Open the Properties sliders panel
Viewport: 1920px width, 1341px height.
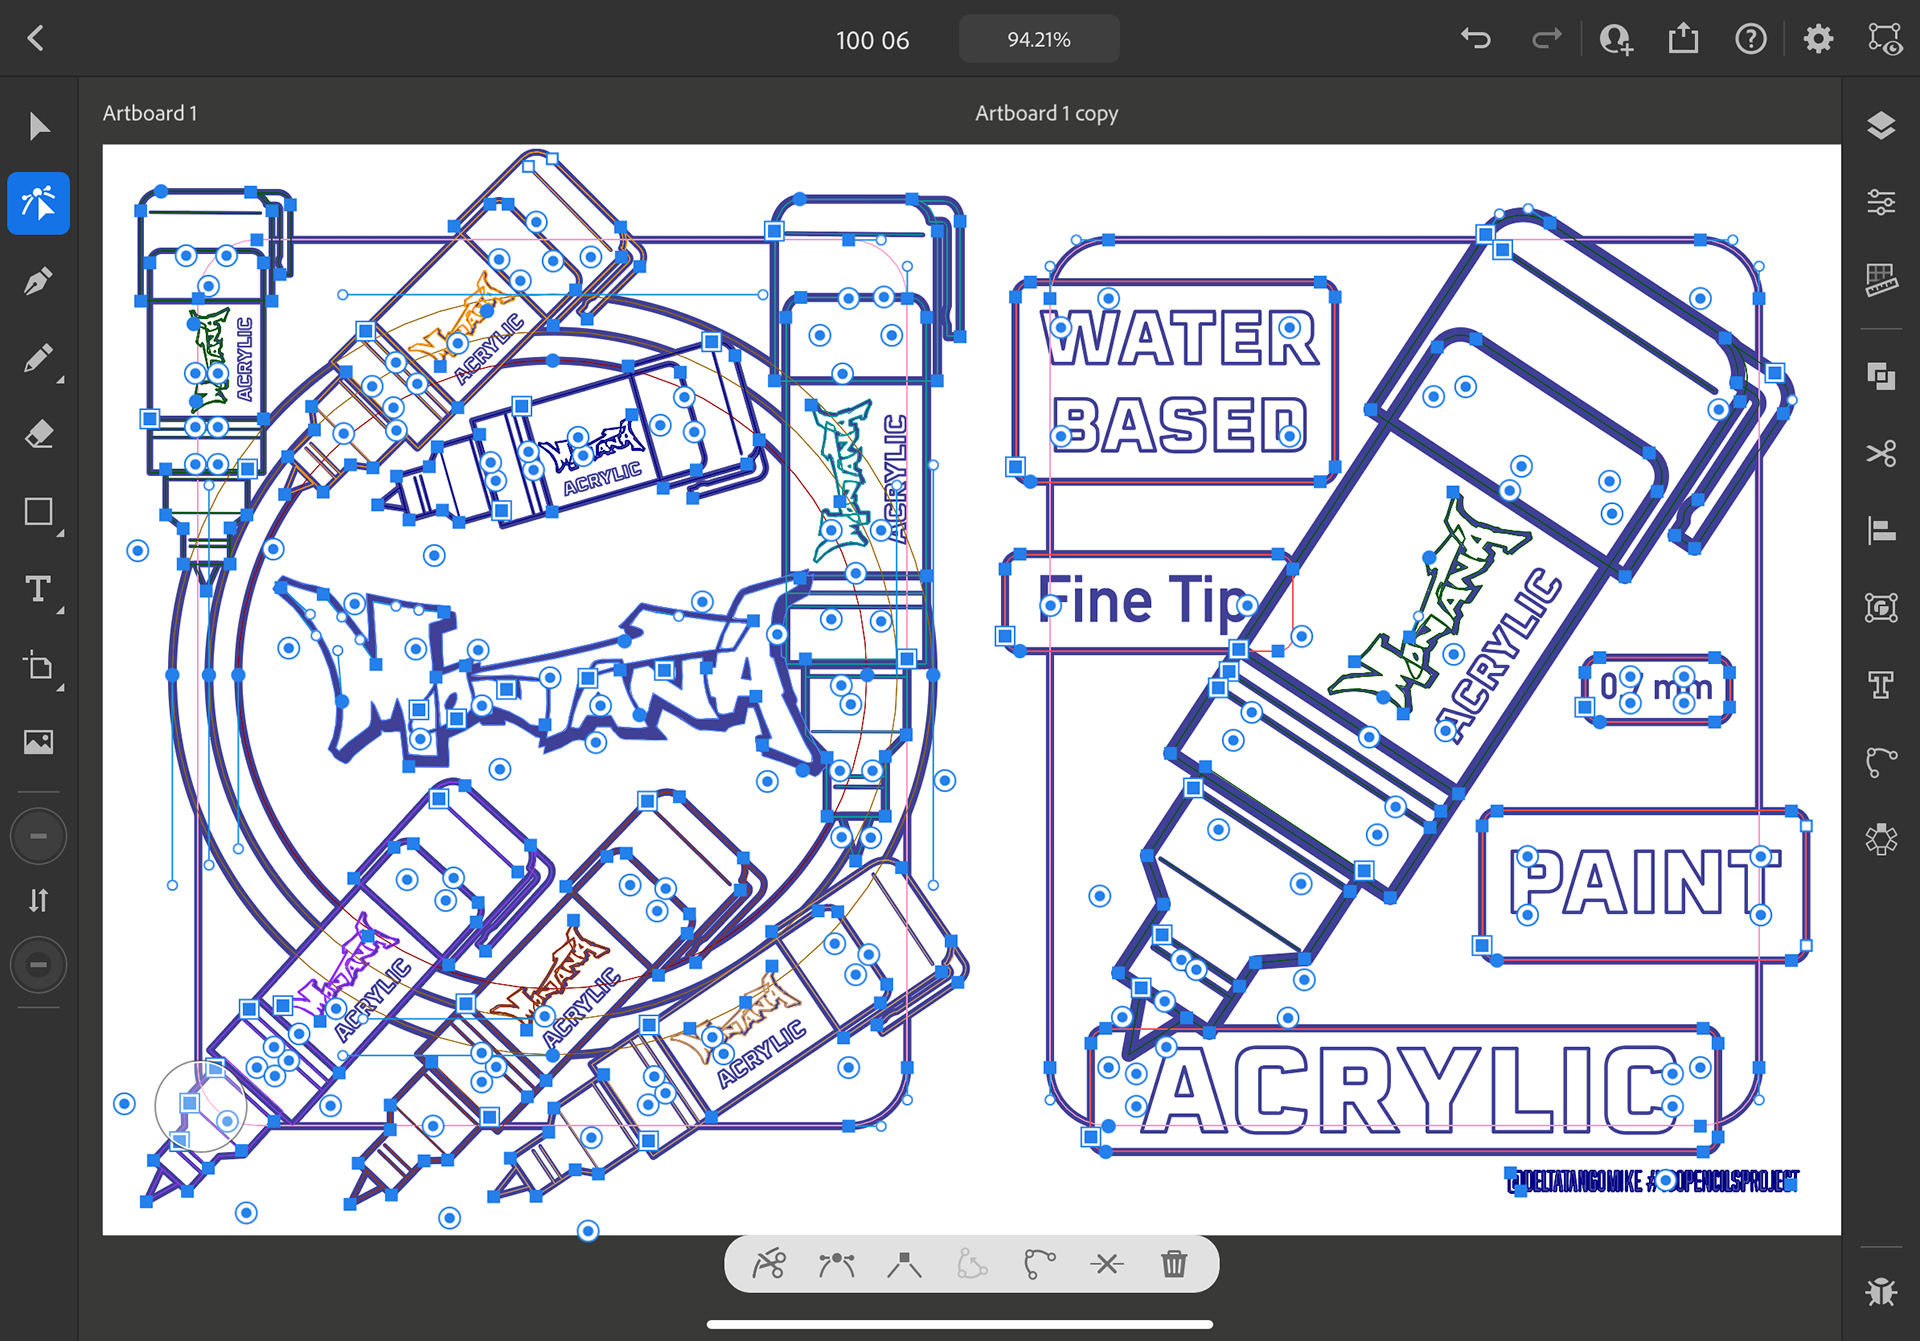pos(1881,203)
